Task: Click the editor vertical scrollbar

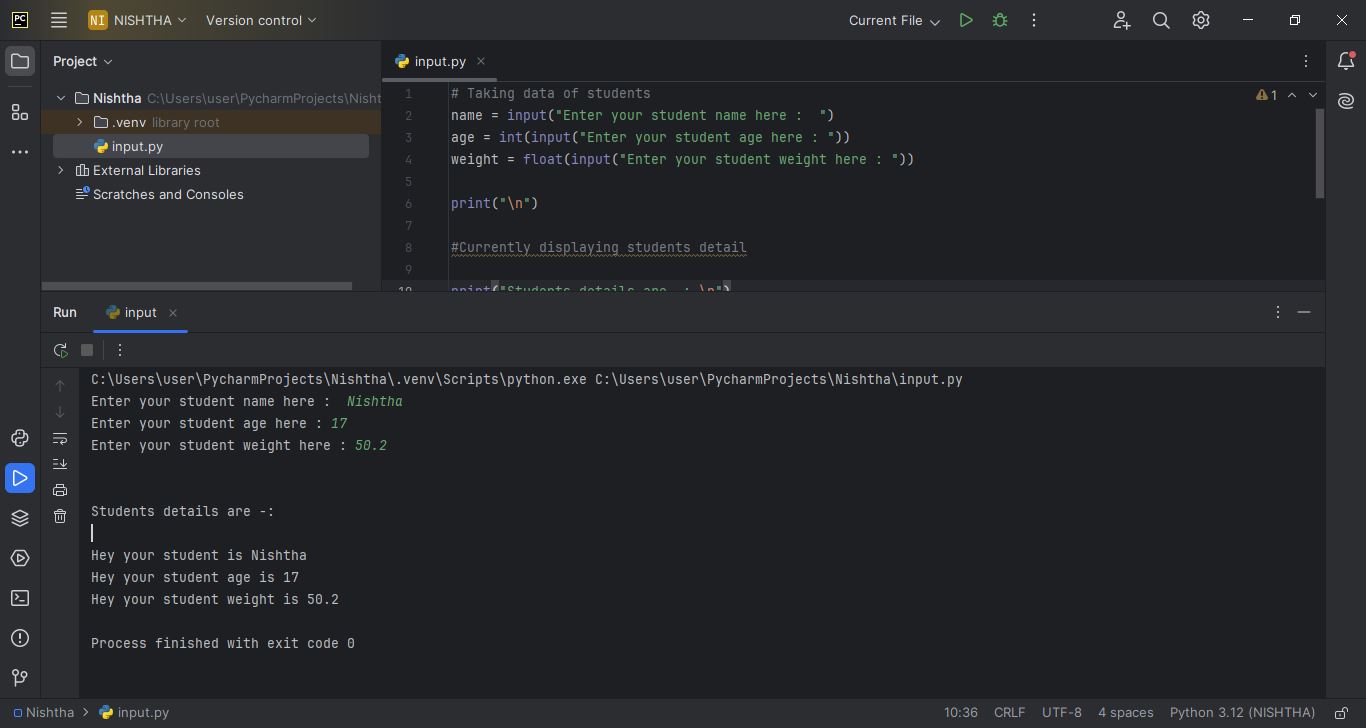Action: tap(1320, 153)
